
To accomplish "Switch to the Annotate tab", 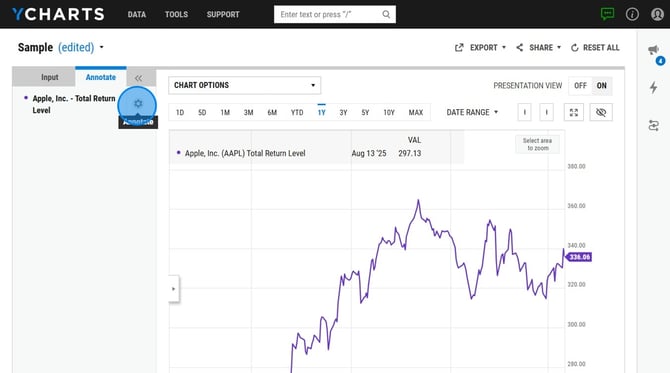I will 101,77.
